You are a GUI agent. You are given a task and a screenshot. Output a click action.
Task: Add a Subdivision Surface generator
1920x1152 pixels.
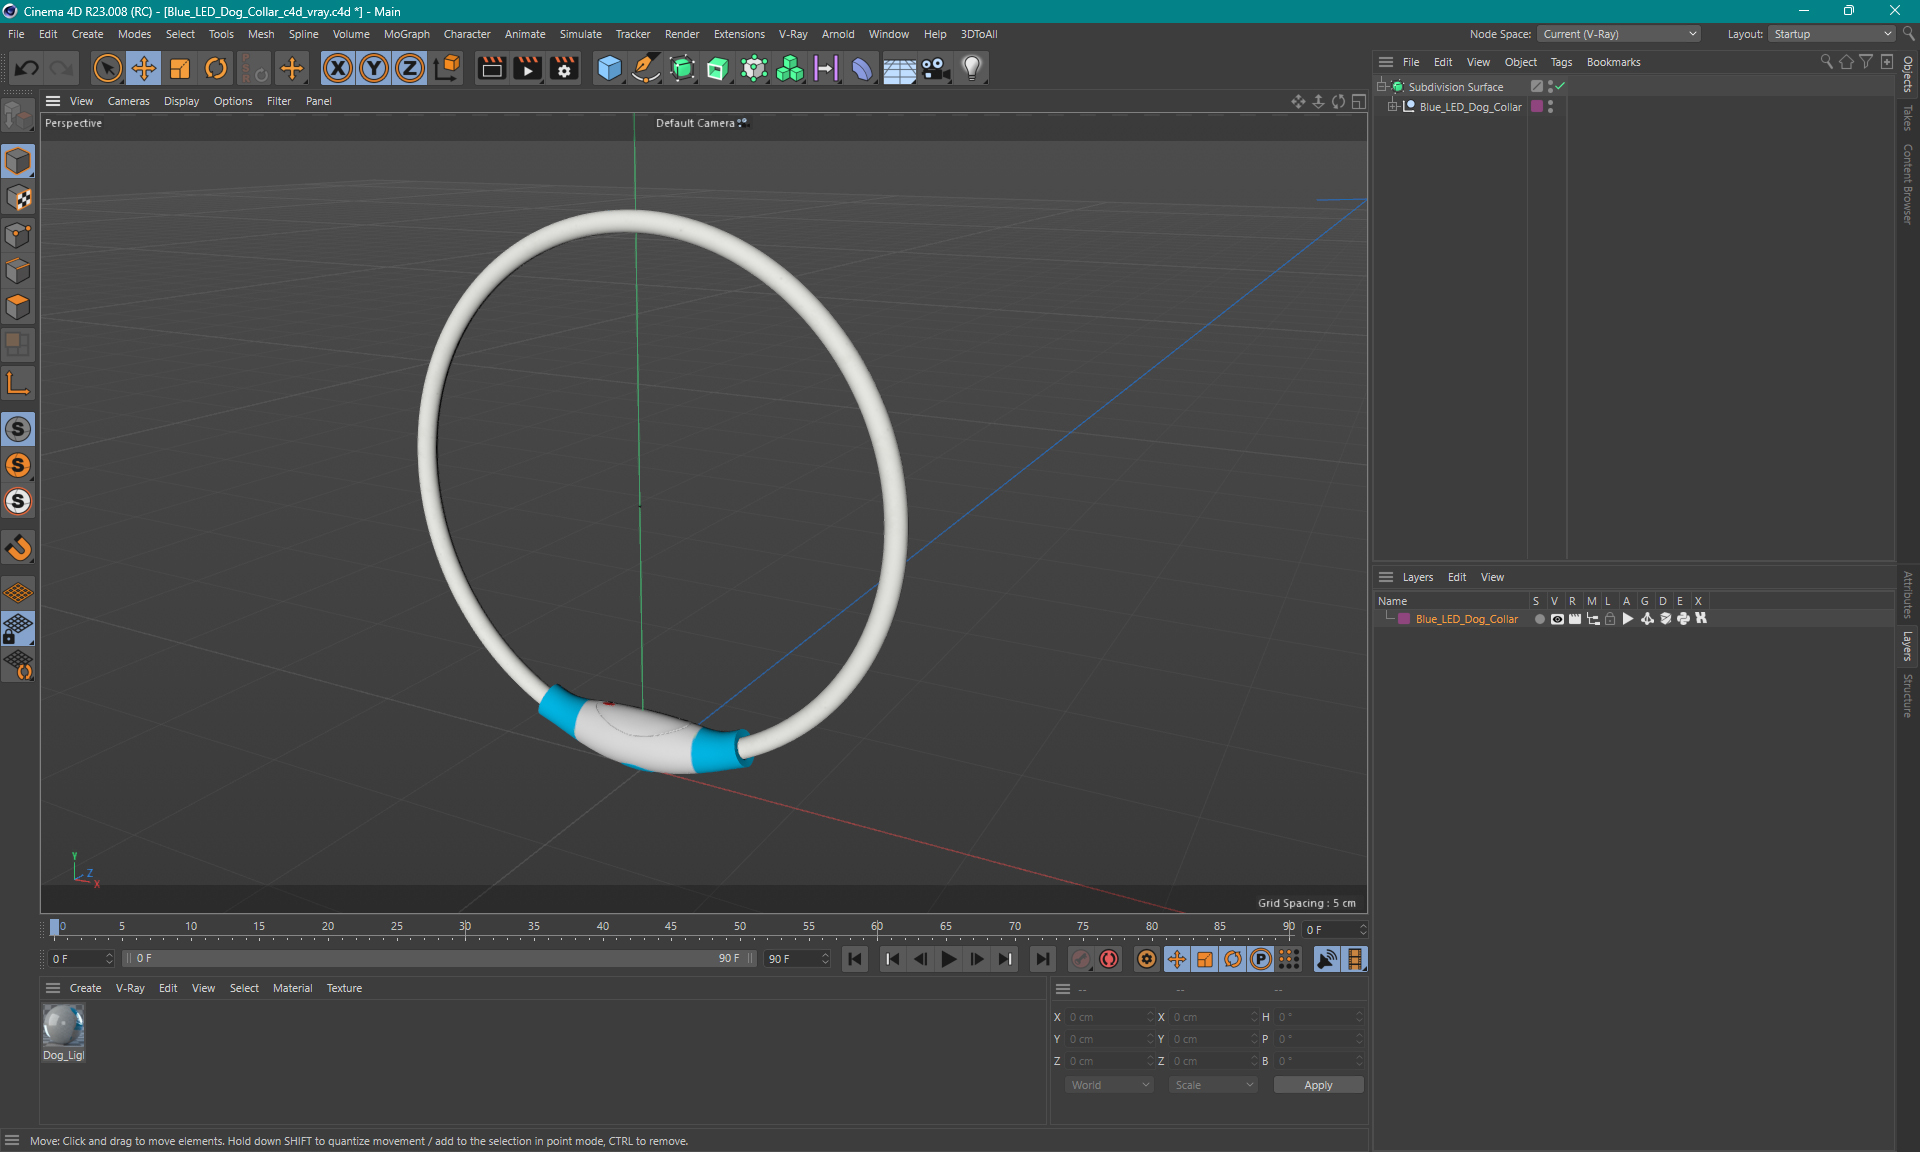tap(682, 68)
